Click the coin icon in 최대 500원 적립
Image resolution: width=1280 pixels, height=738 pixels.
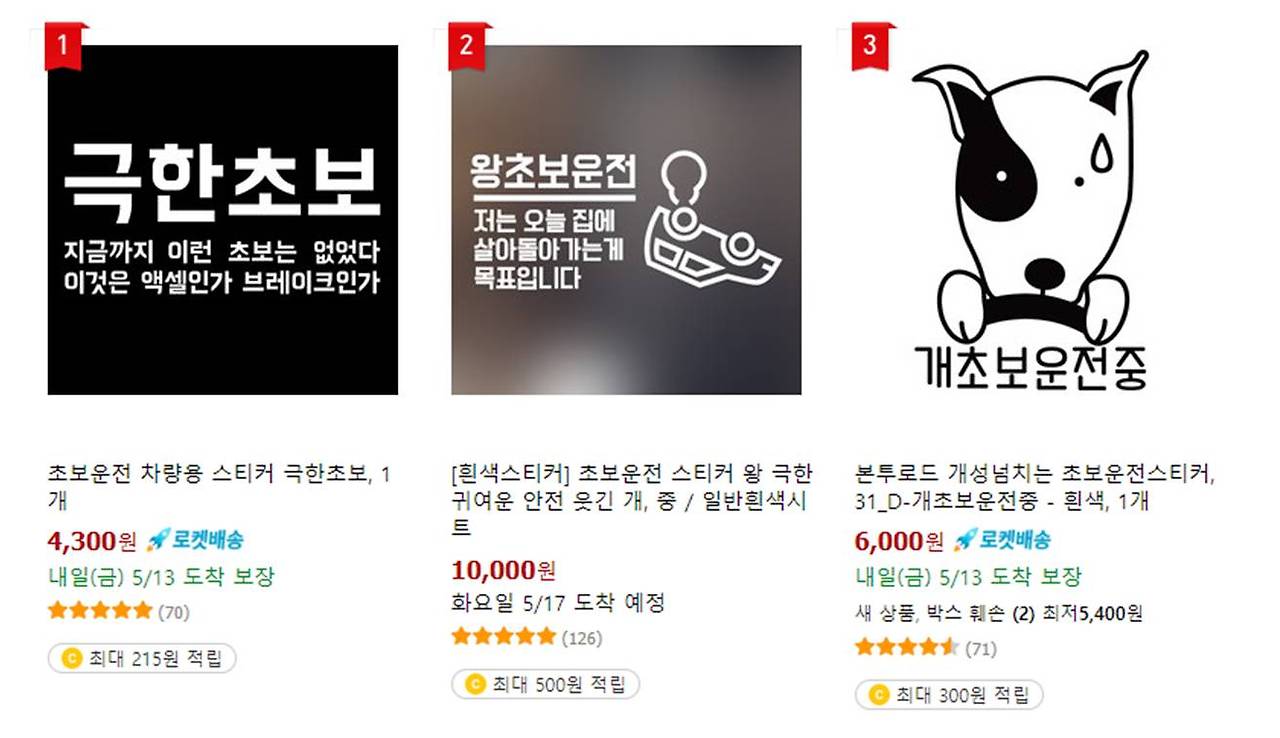pos(475,685)
